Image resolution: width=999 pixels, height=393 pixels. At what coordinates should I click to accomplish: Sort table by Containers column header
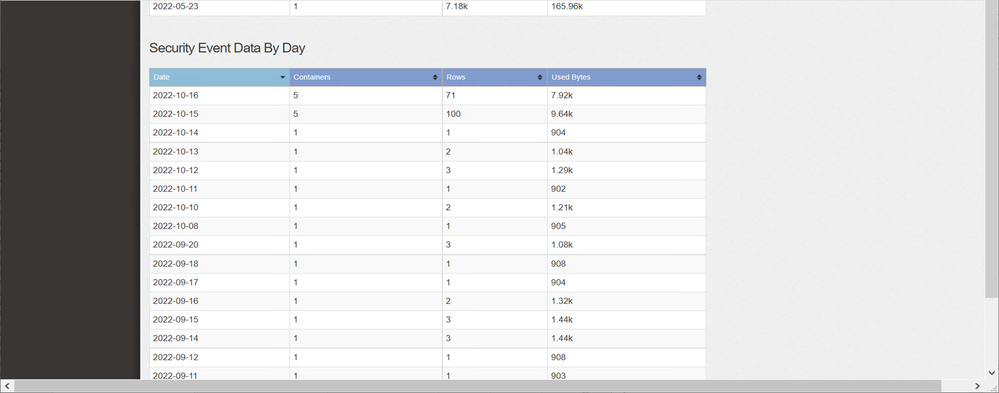pos(366,77)
